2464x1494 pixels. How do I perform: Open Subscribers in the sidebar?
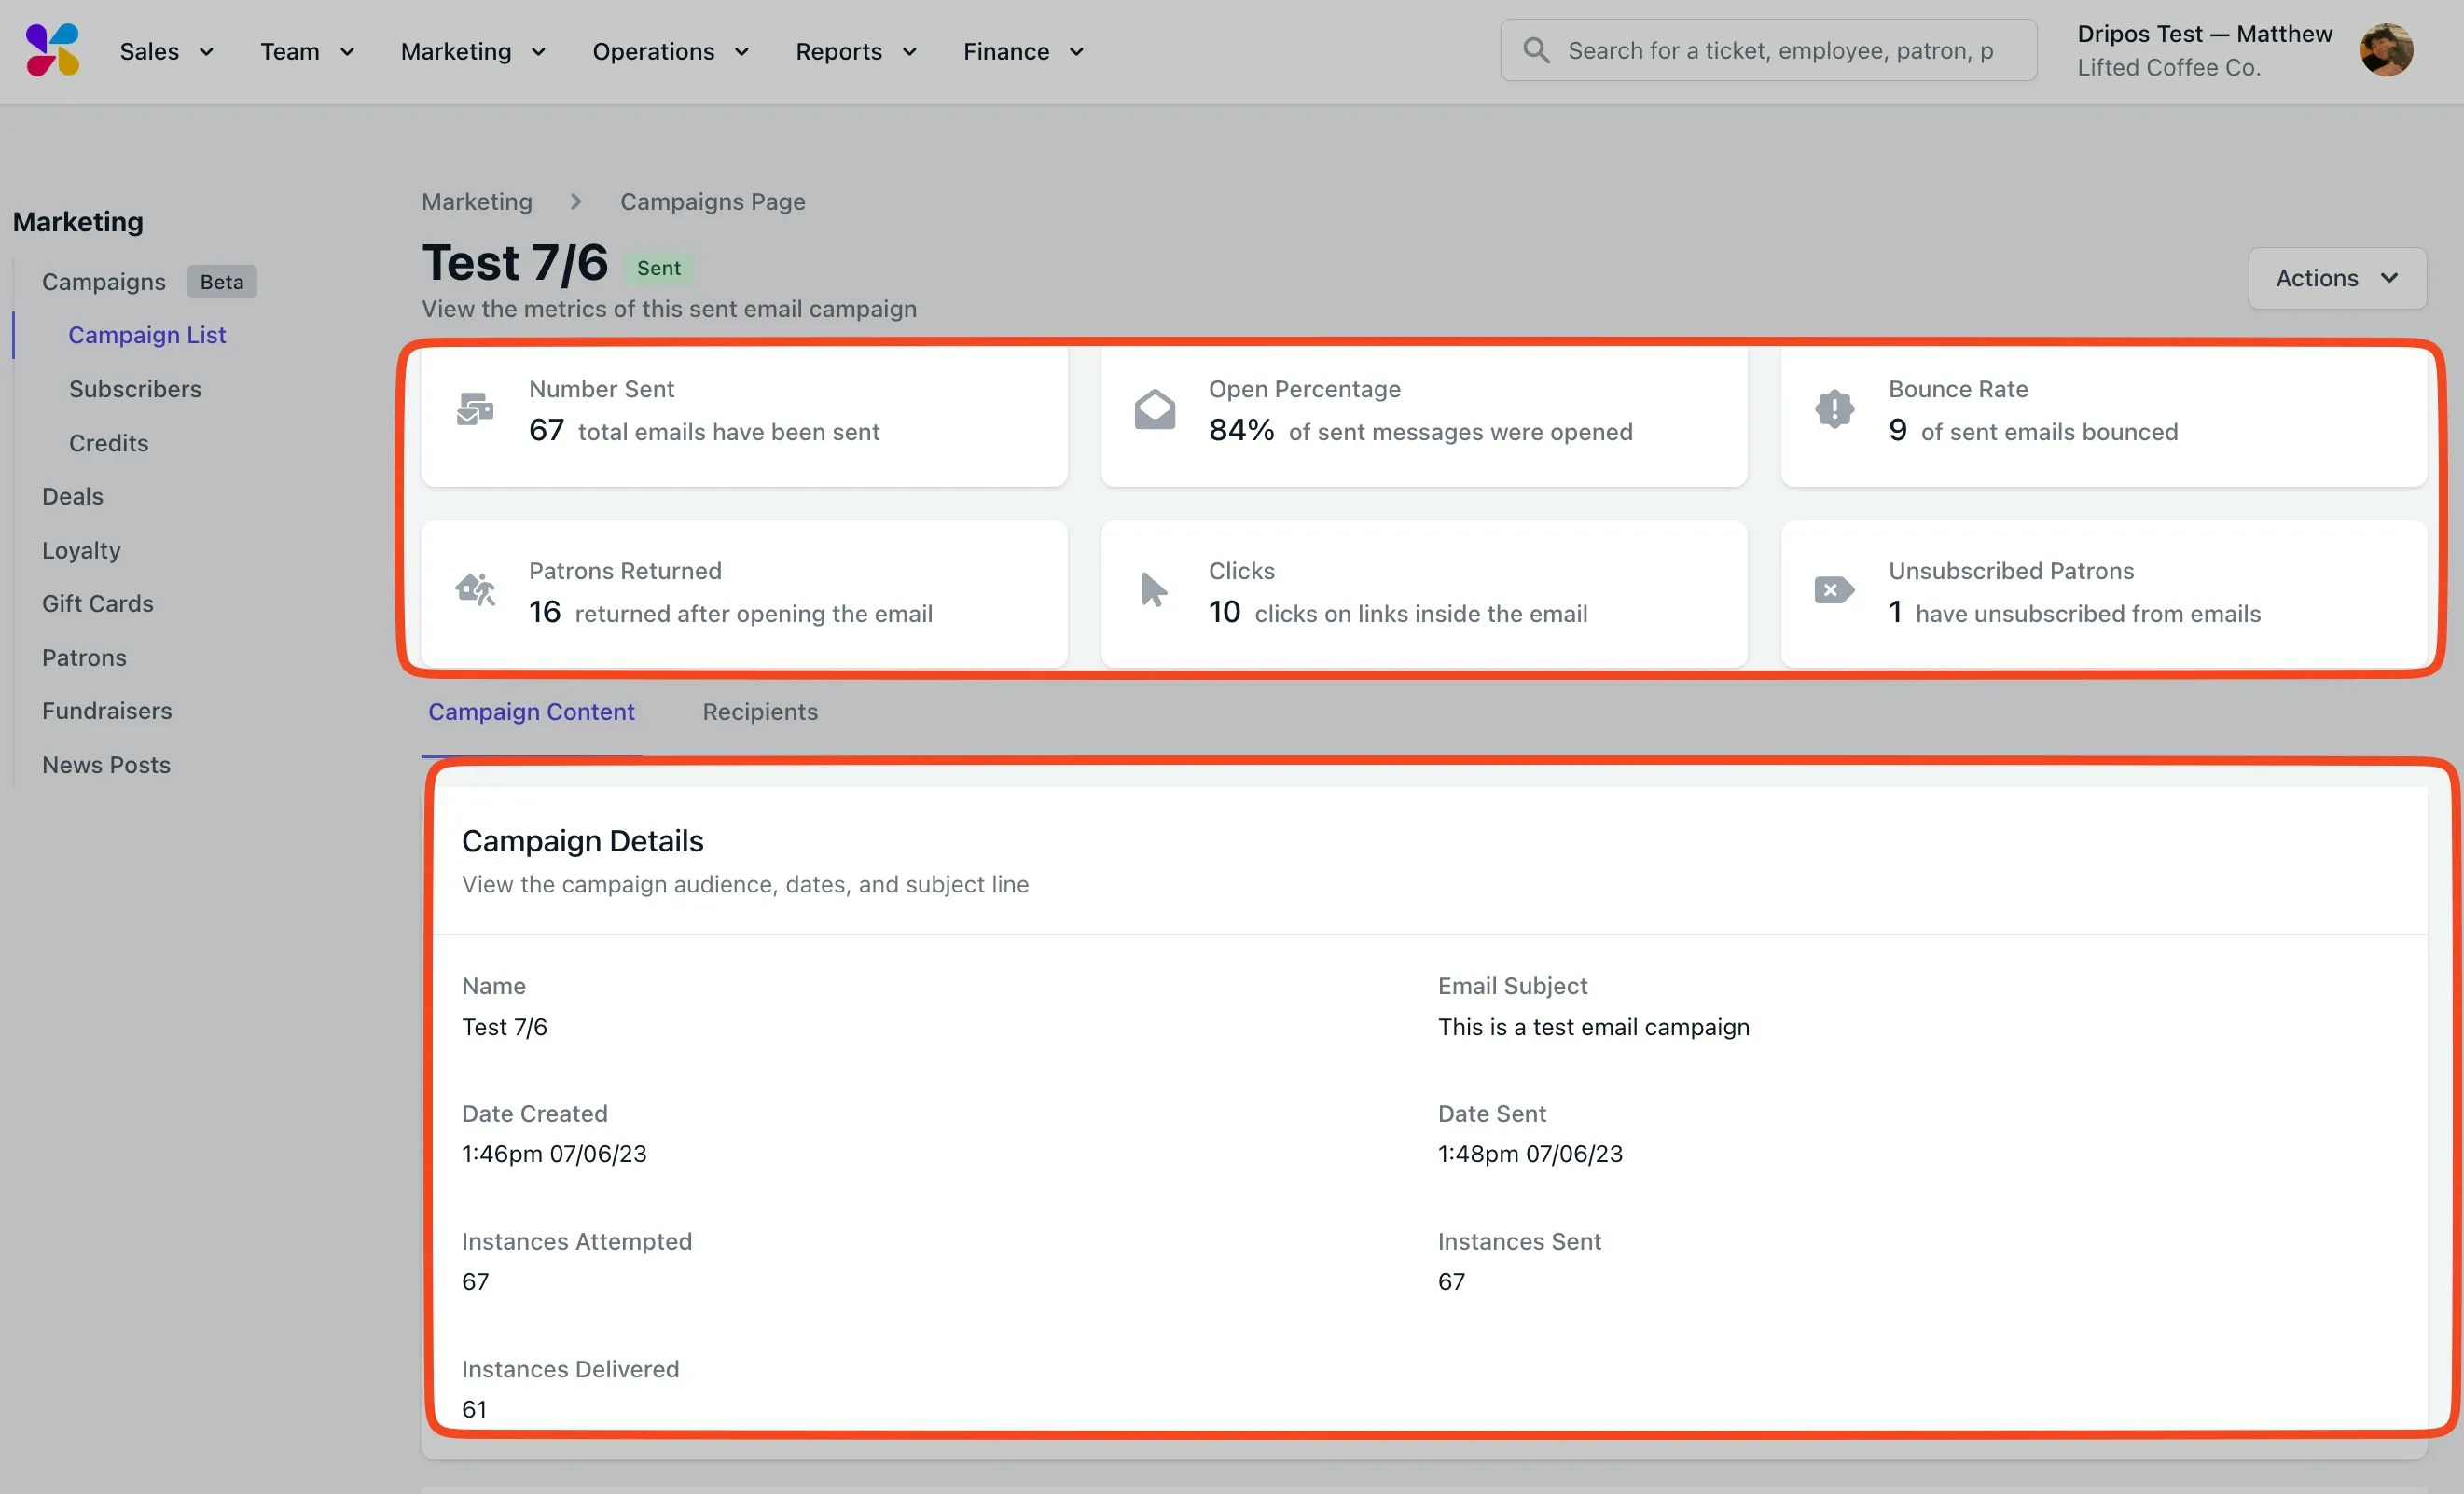[135, 389]
